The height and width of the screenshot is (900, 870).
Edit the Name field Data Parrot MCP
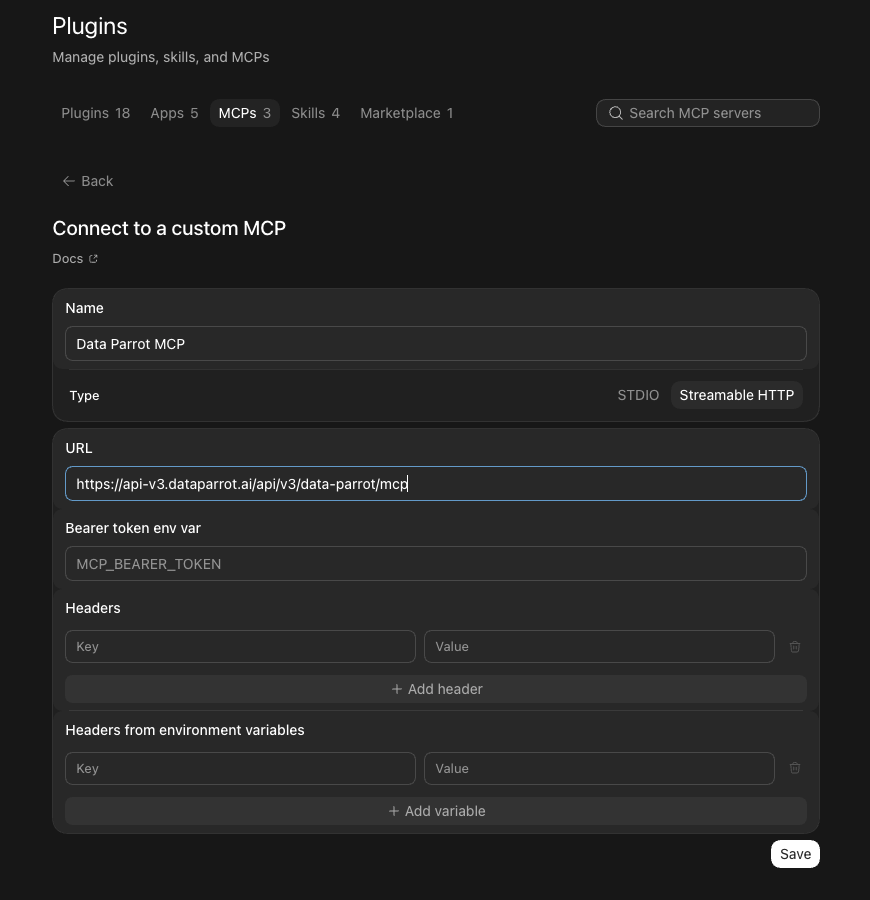436,344
